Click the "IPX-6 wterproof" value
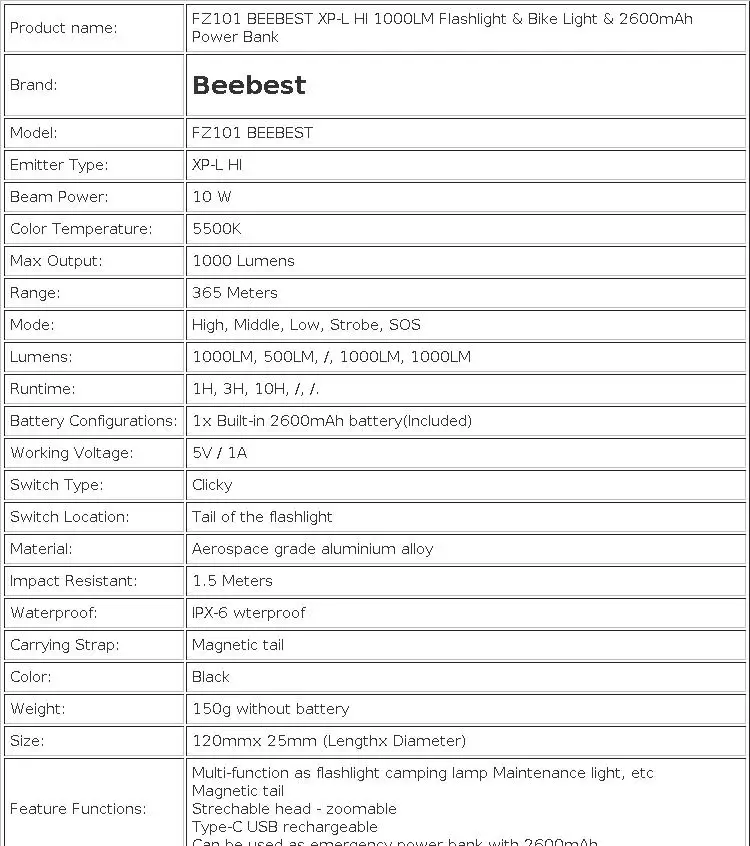This screenshot has width=750, height=846. 248,613
